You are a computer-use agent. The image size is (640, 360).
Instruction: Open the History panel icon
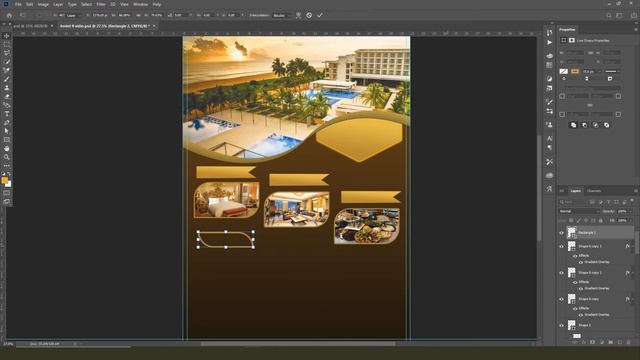(x=549, y=33)
